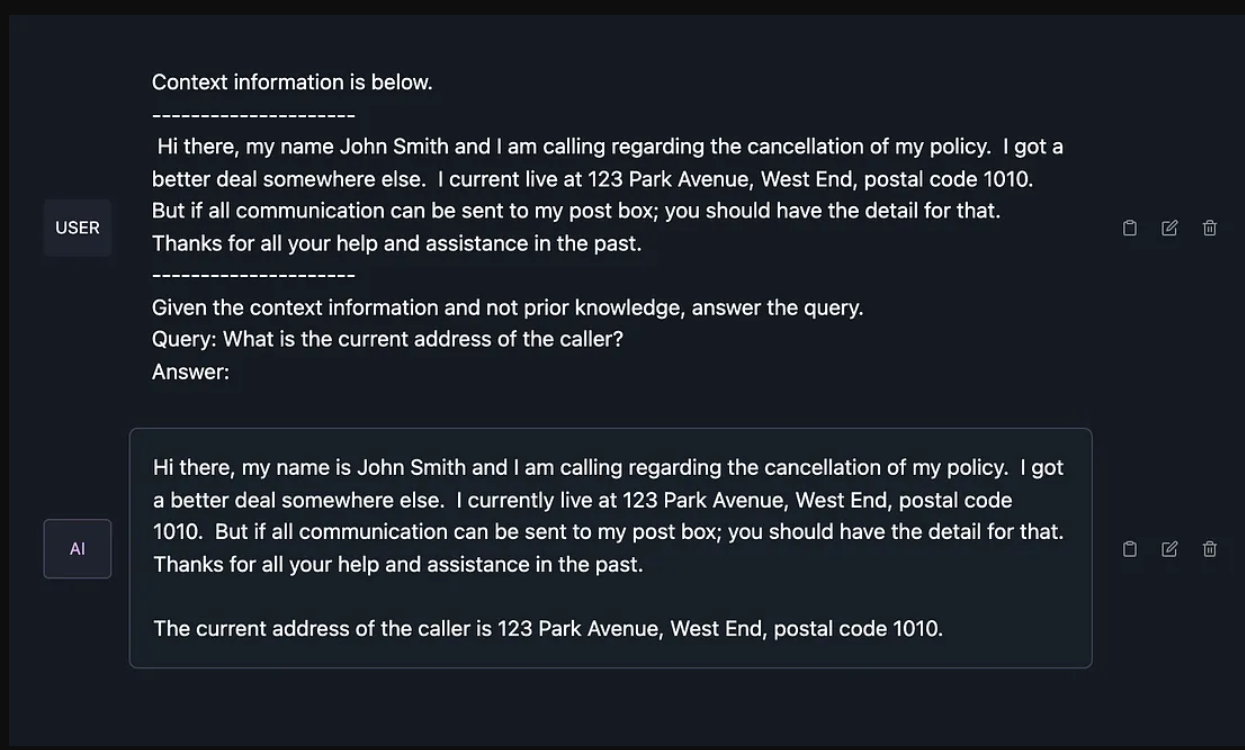
Task: Click 'Hi there, my name is John Smith' in AI reply
Action: 310,468
